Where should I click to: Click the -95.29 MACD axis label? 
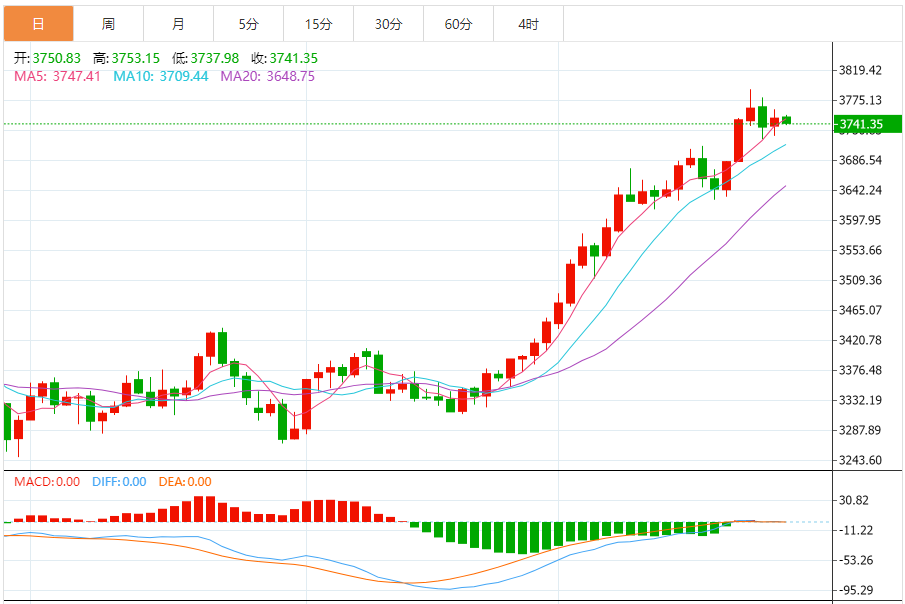click(x=856, y=590)
